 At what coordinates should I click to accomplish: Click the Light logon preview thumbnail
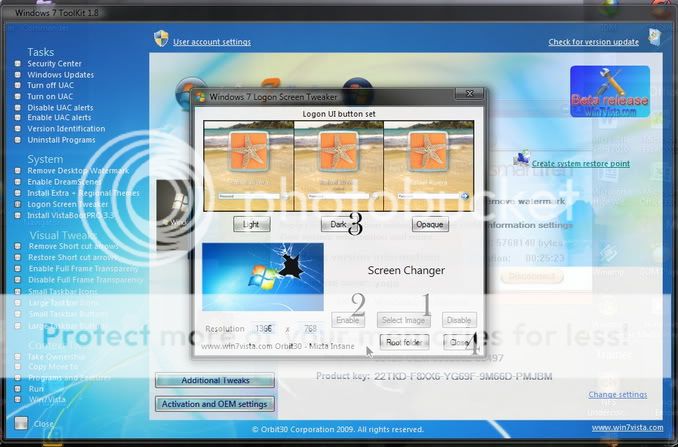coord(249,166)
